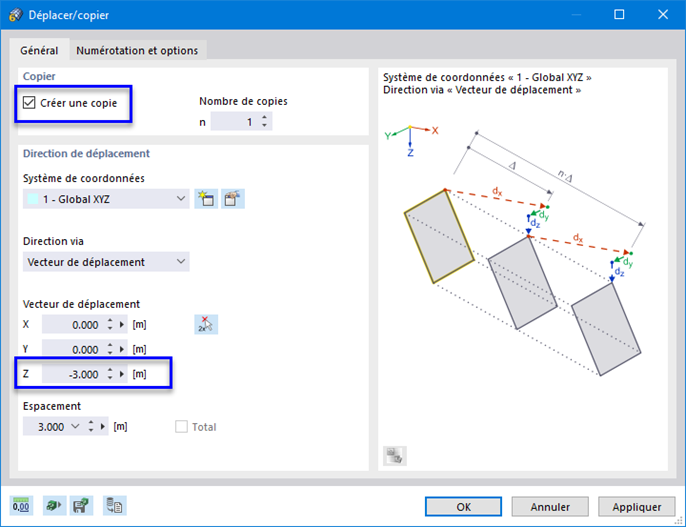Expand the Espacement value dropdown arrow
Viewport: 686px width, 527px height.
(x=75, y=426)
